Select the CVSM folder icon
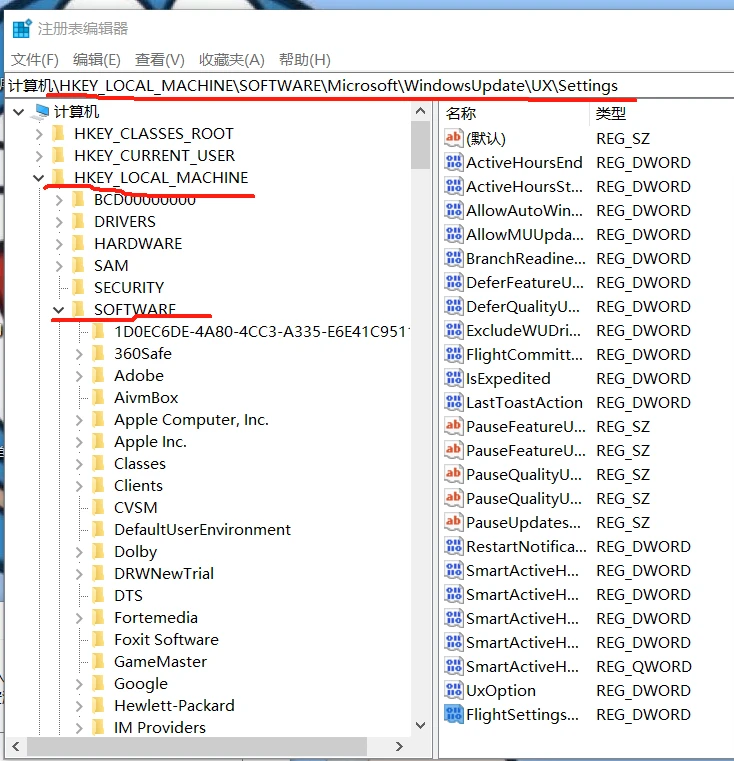 [98, 507]
